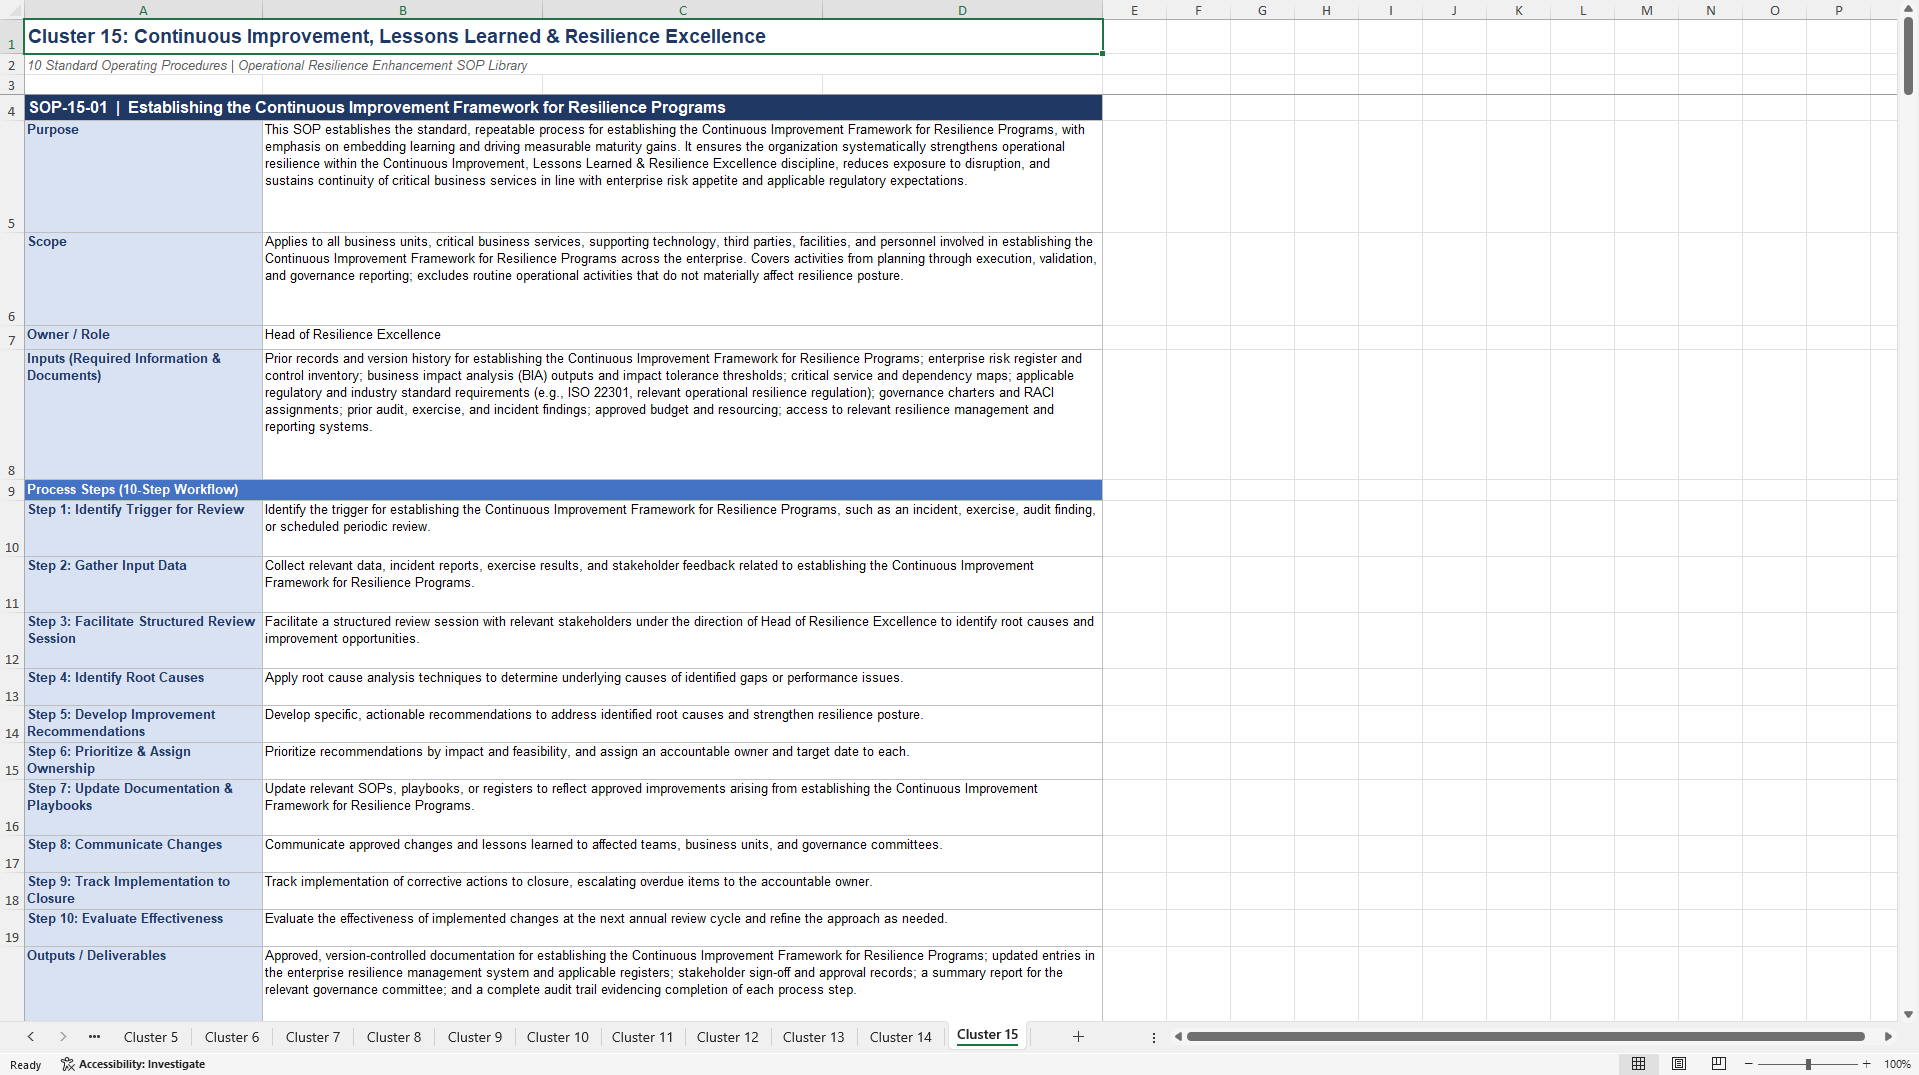This screenshot has width=1919, height=1075.
Task: Click the vertical scrollbar thumb
Action: coord(1908,57)
